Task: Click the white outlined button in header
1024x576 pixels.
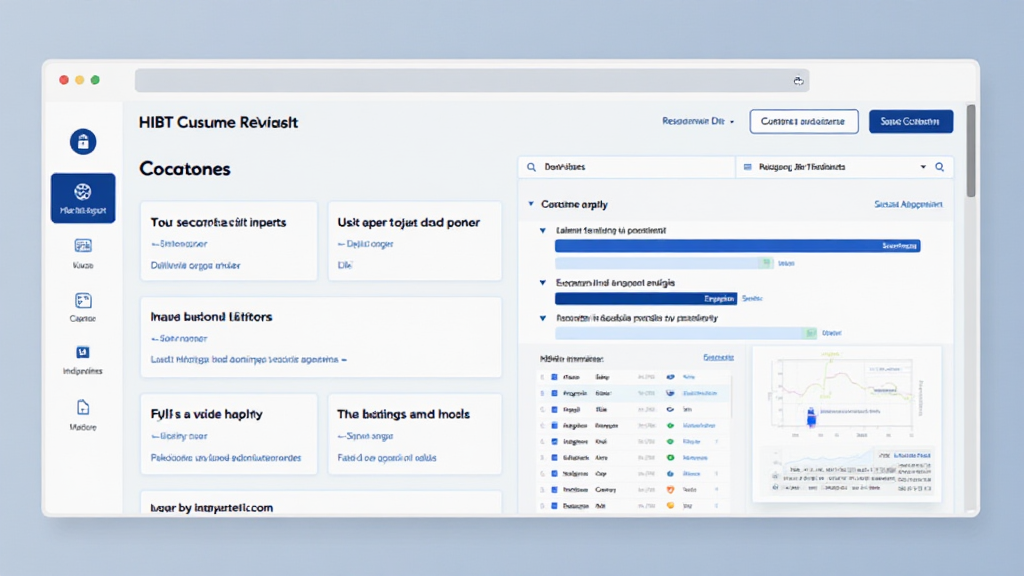Action: 803,121
